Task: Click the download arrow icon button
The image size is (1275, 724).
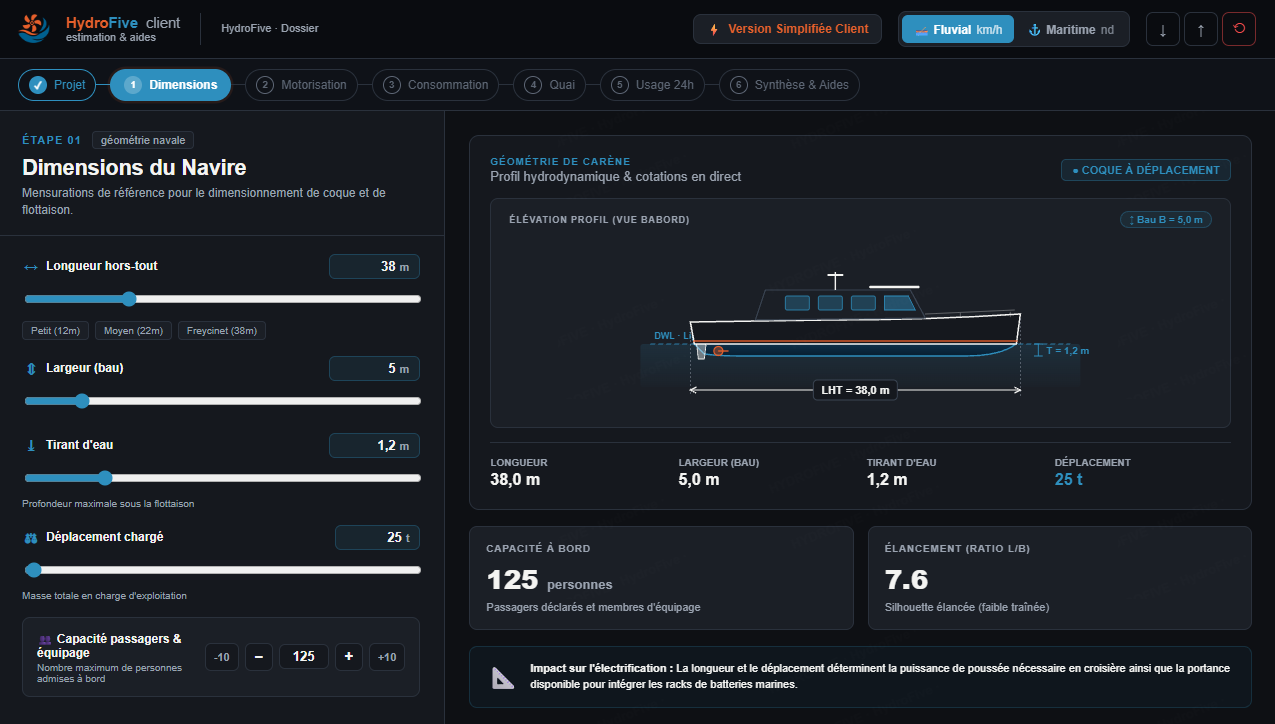Action: [1162, 29]
